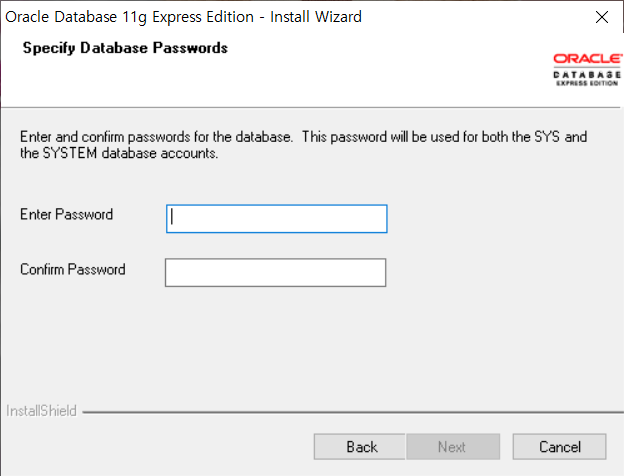
Task: Click the 'Enter Password' label text
Action: pos(66,215)
